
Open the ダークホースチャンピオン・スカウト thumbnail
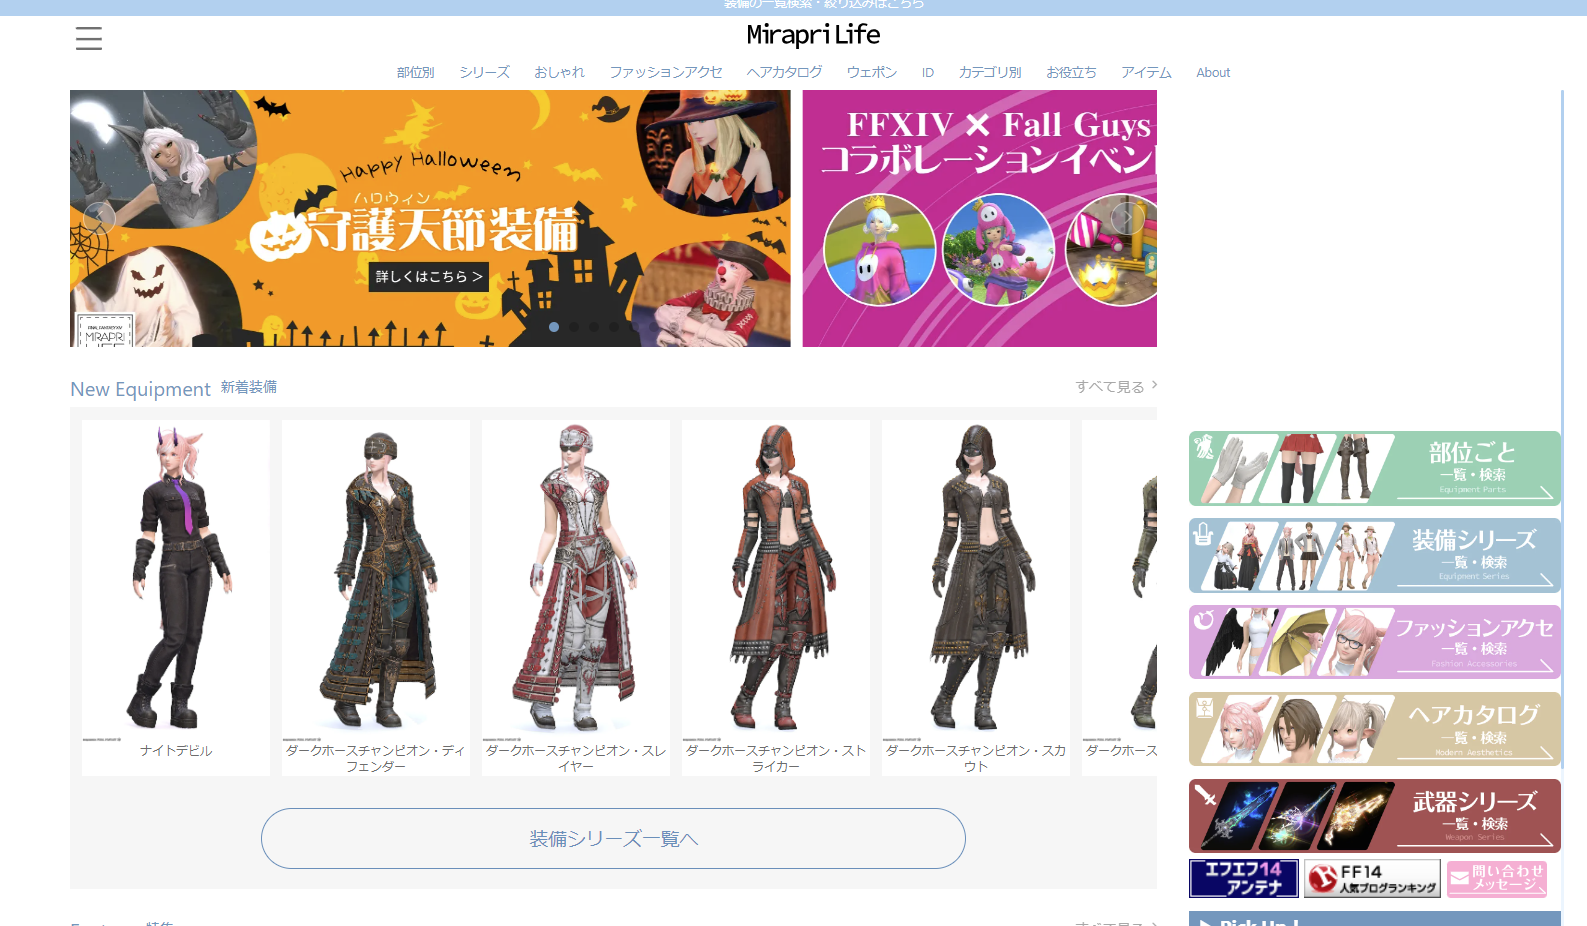click(x=976, y=580)
